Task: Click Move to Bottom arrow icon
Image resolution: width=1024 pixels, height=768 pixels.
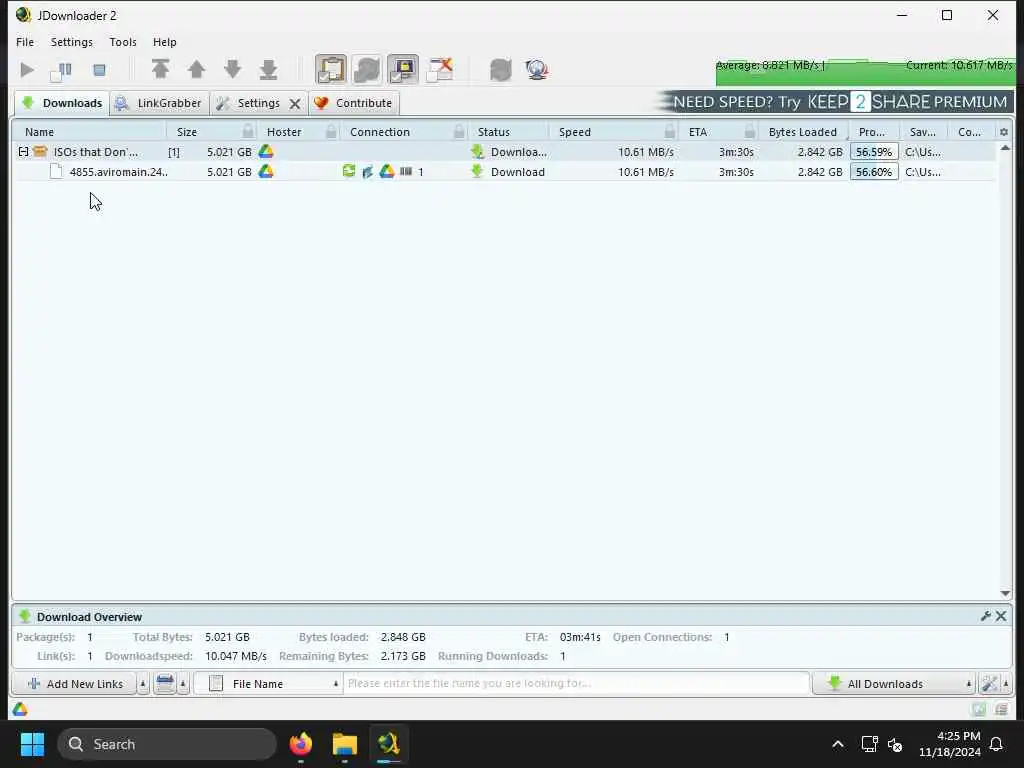Action: pos(268,69)
